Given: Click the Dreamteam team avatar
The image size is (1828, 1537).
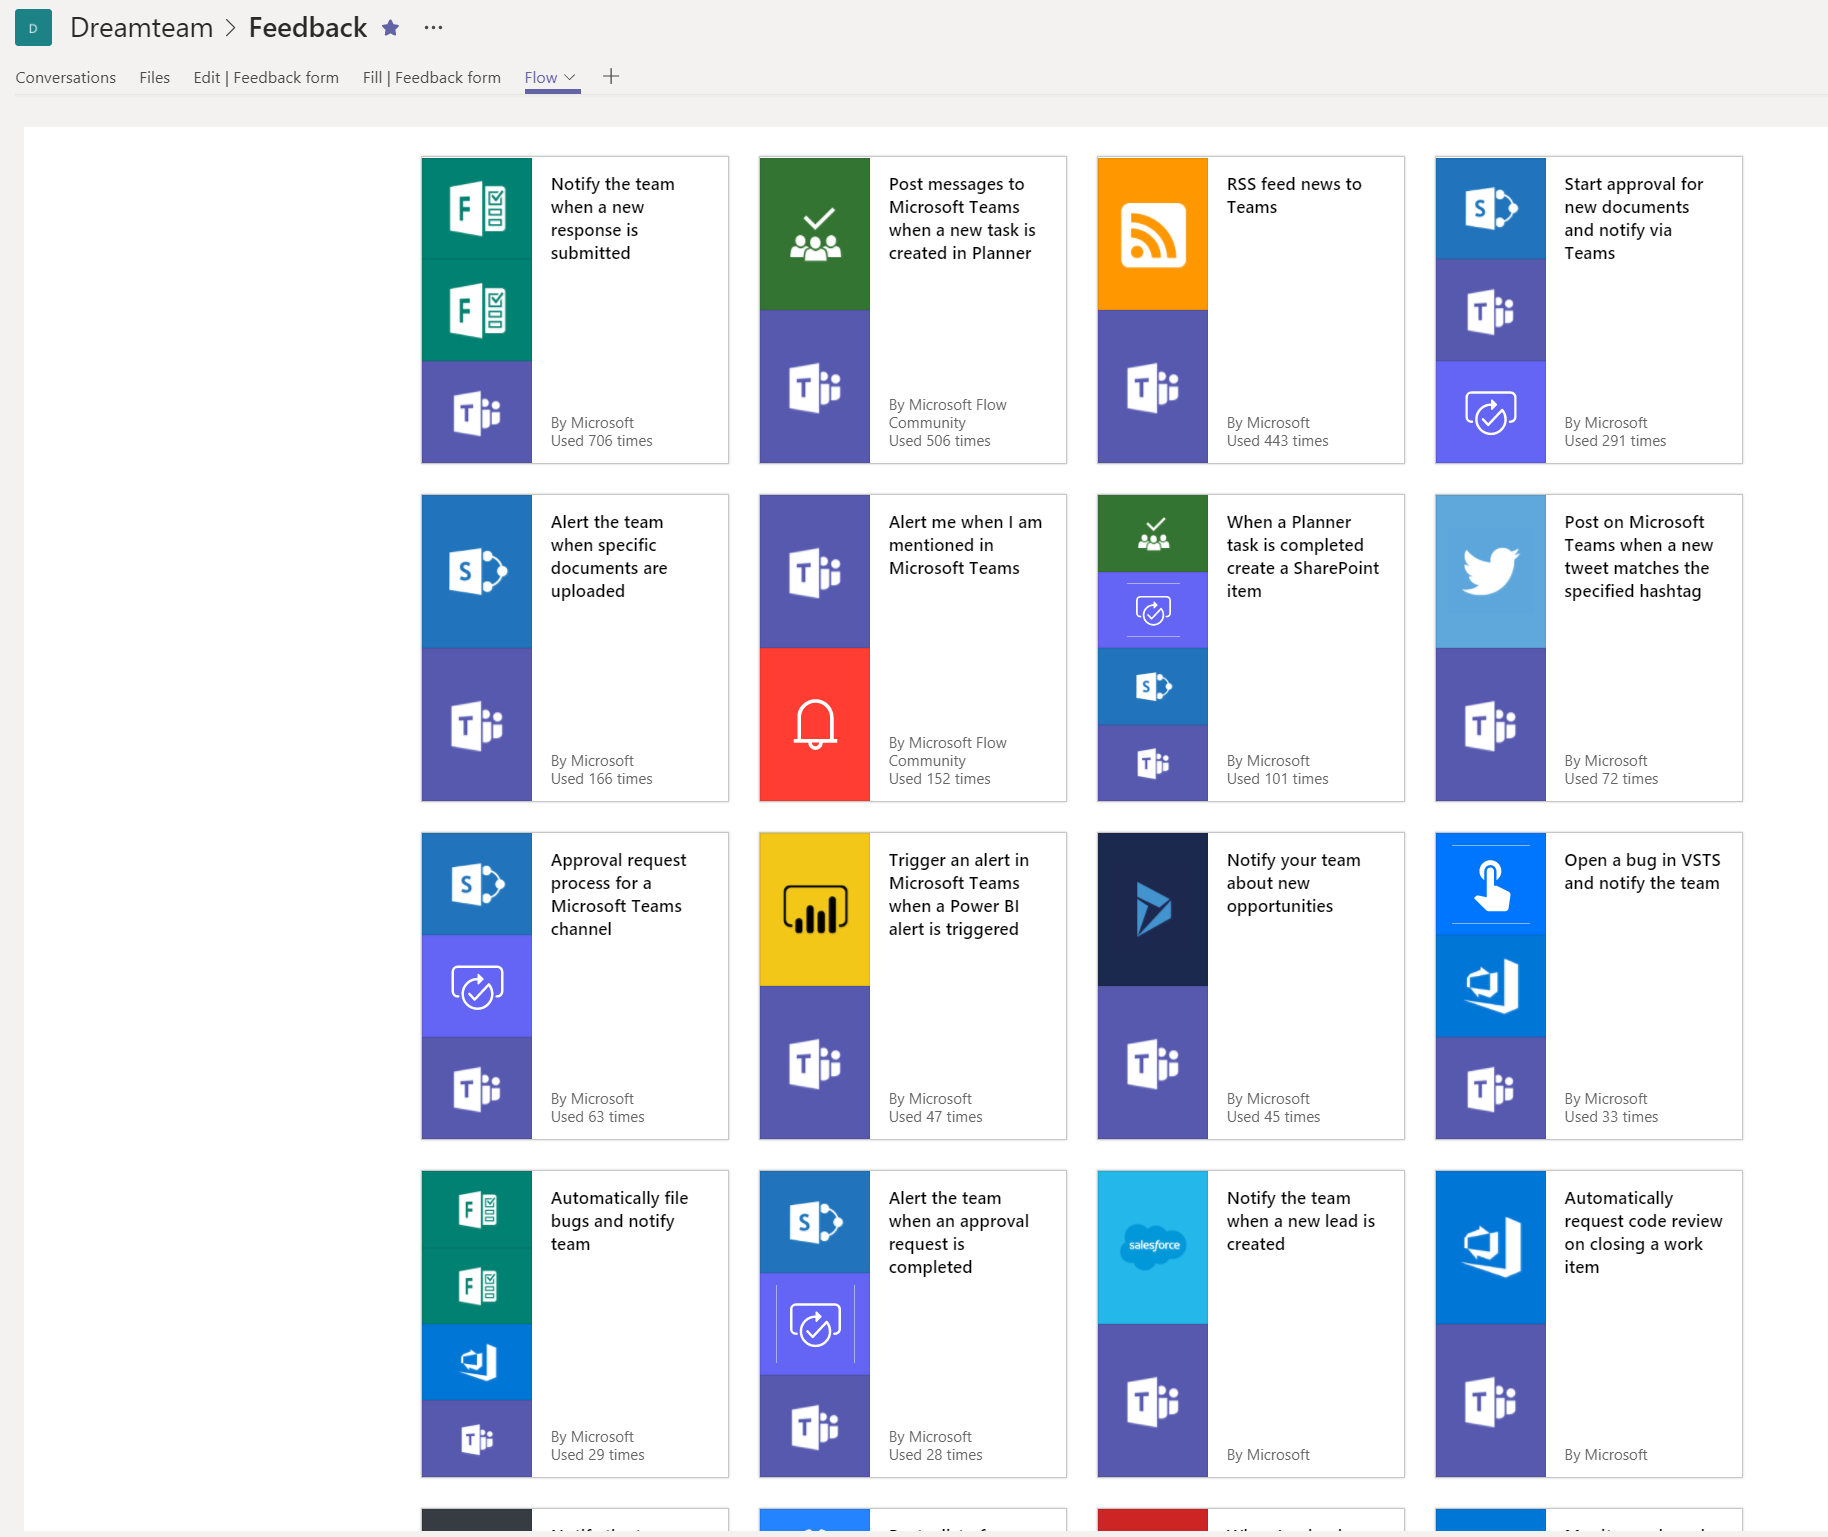Looking at the screenshot, I should tap(33, 28).
